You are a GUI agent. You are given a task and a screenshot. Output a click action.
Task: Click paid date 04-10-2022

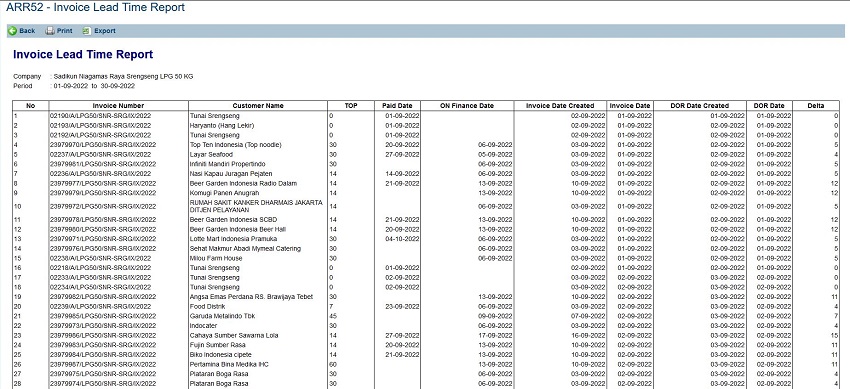(402, 239)
